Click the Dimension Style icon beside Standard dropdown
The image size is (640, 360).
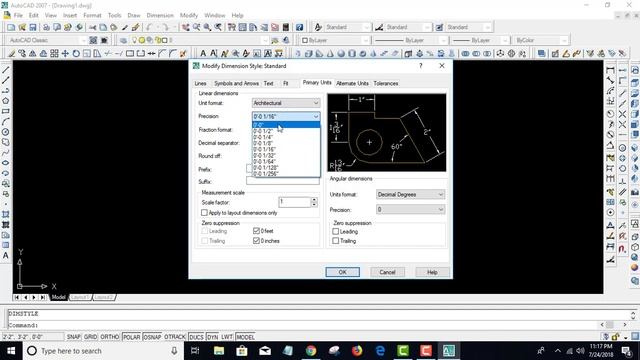tap(379, 27)
